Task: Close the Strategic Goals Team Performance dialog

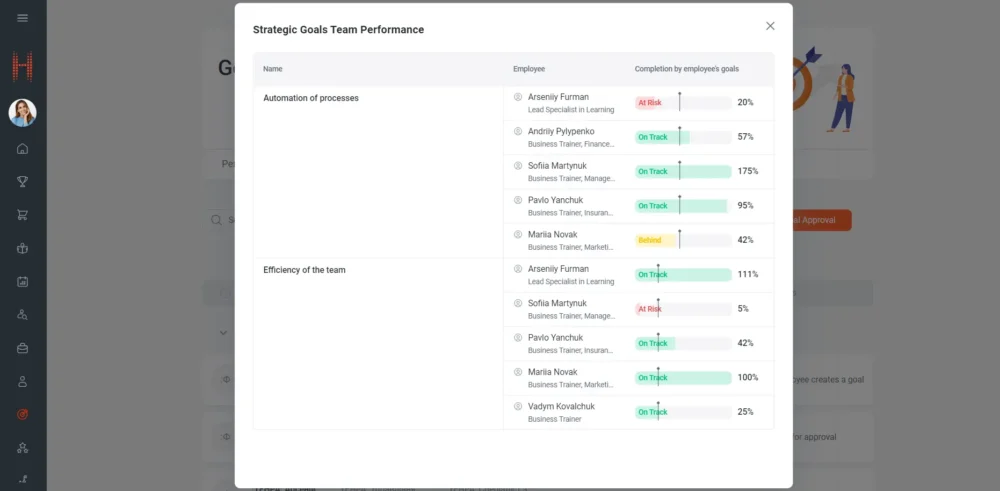Action: pyautogui.click(x=769, y=26)
